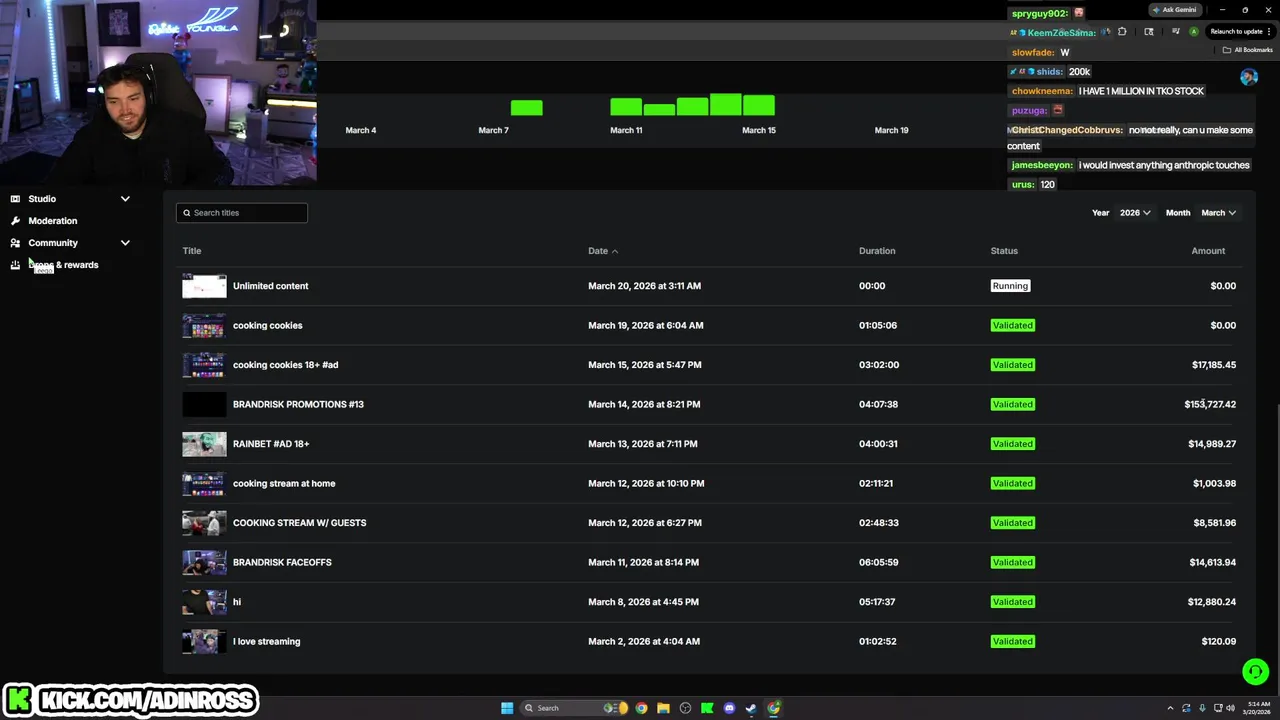Click the Moderation wrench icon
1280x720 pixels.
coord(15,221)
